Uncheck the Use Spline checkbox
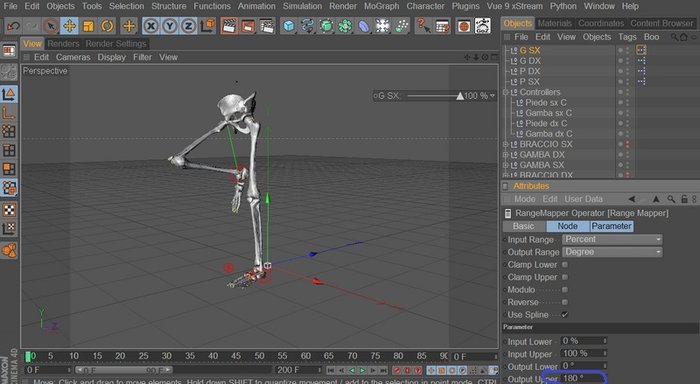The image size is (700, 384). coord(565,314)
